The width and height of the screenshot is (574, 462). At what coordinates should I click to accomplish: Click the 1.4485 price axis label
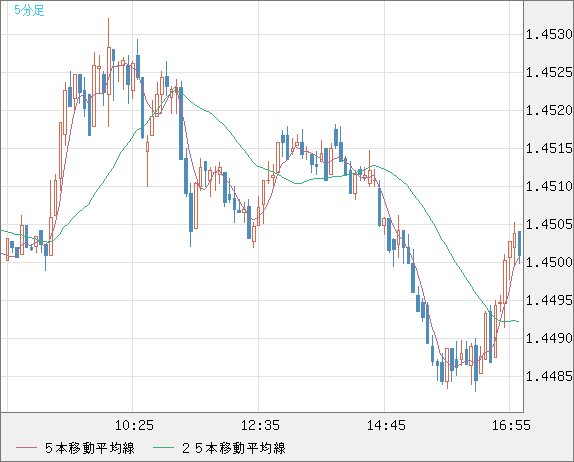pos(549,376)
